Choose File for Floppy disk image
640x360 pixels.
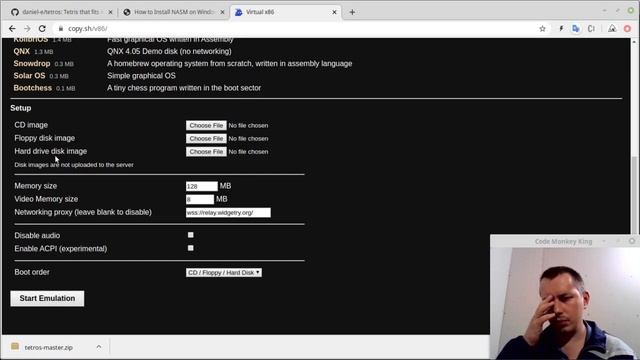[206, 138]
